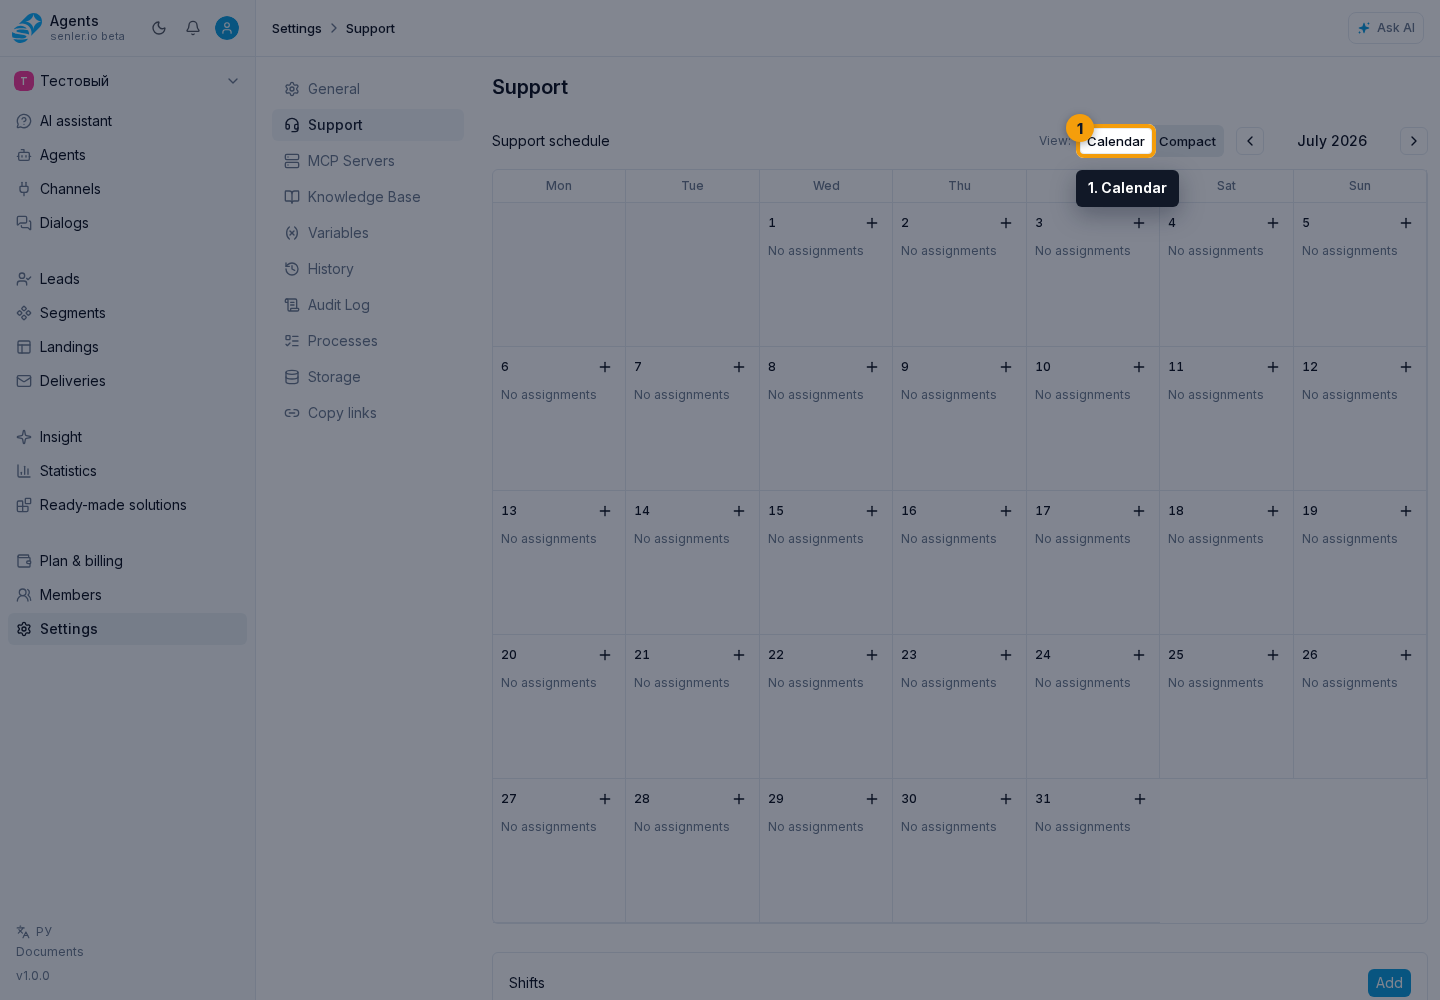Open Documents link
Image resolution: width=1440 pixels, height=1000 pixels.
(50, 952)
